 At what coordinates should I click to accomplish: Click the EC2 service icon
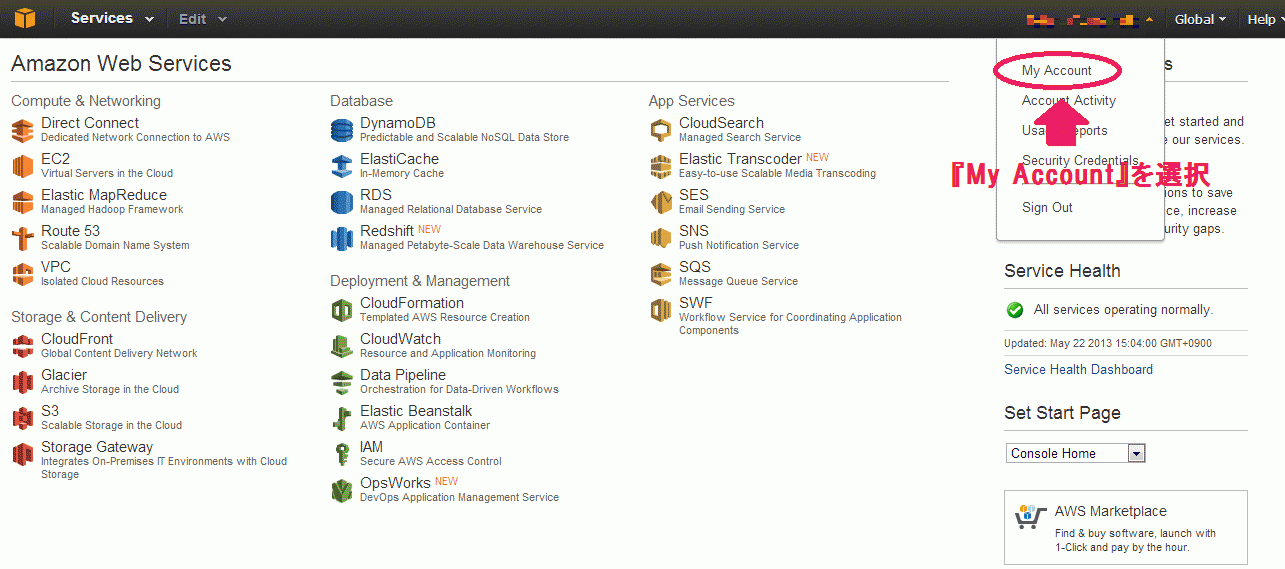[23, 166]
